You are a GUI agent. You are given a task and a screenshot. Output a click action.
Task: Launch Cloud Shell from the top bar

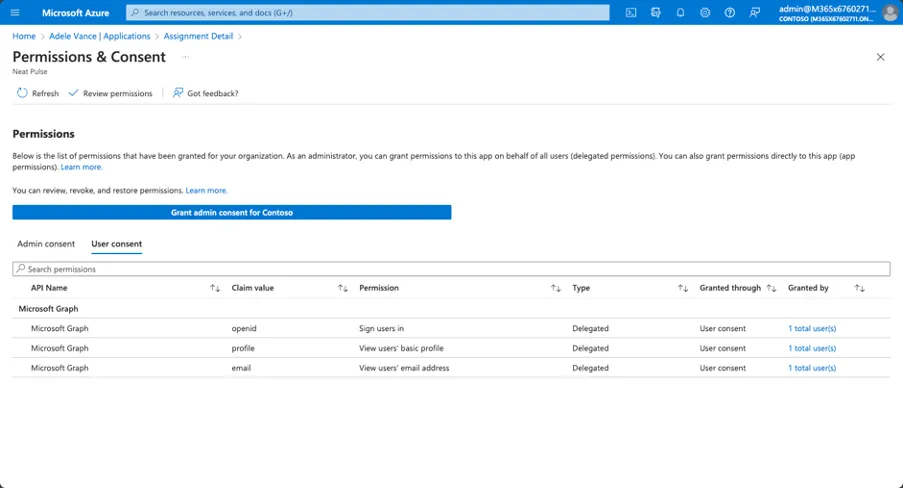click(631, 13)
